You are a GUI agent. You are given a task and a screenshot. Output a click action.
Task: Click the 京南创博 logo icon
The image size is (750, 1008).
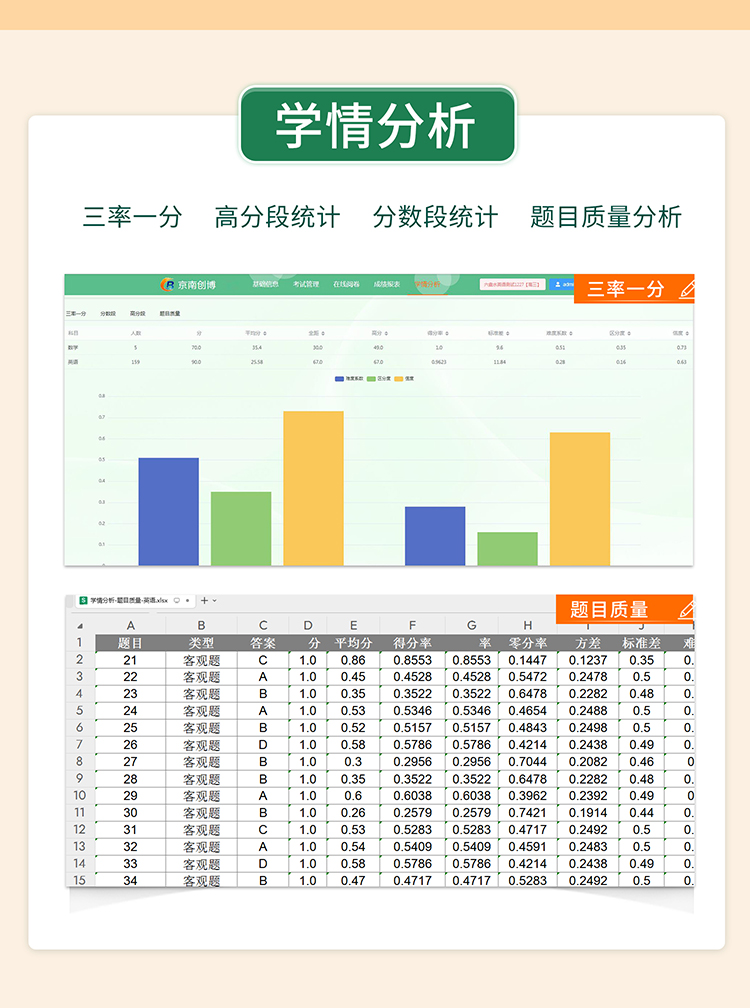point(167,285)
